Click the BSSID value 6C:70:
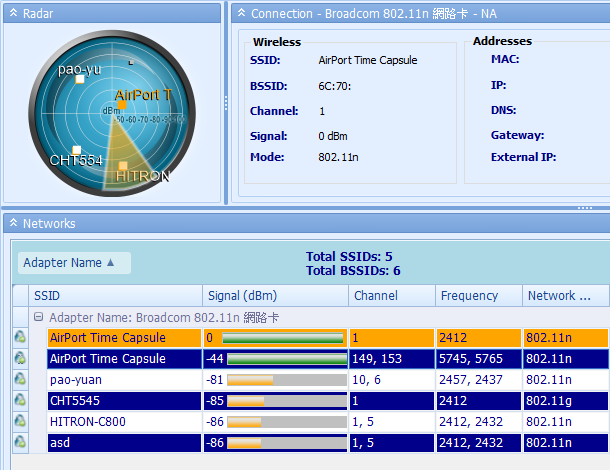 coord(335,86)
